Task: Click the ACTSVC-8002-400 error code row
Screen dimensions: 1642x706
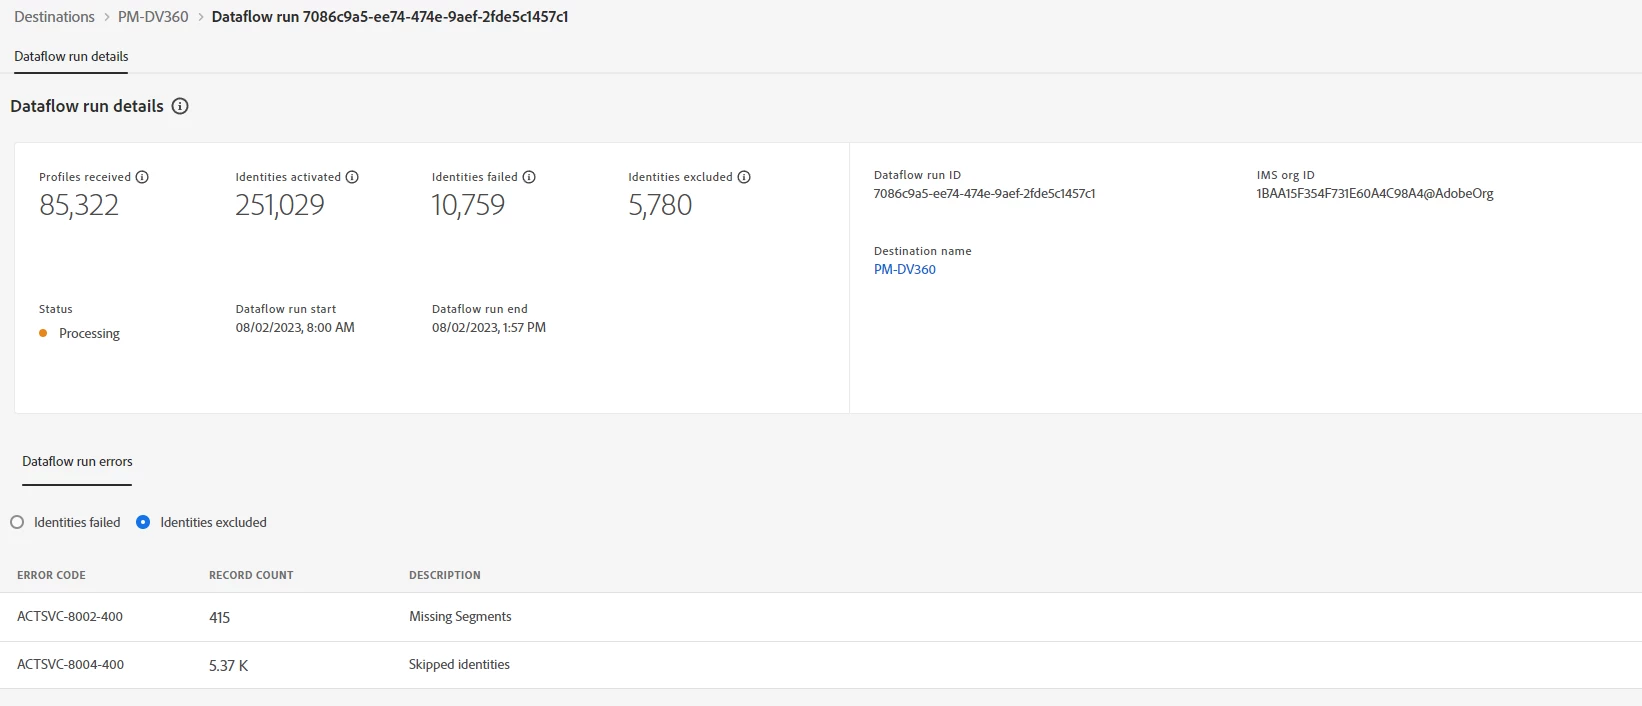Action: (70, 617)
